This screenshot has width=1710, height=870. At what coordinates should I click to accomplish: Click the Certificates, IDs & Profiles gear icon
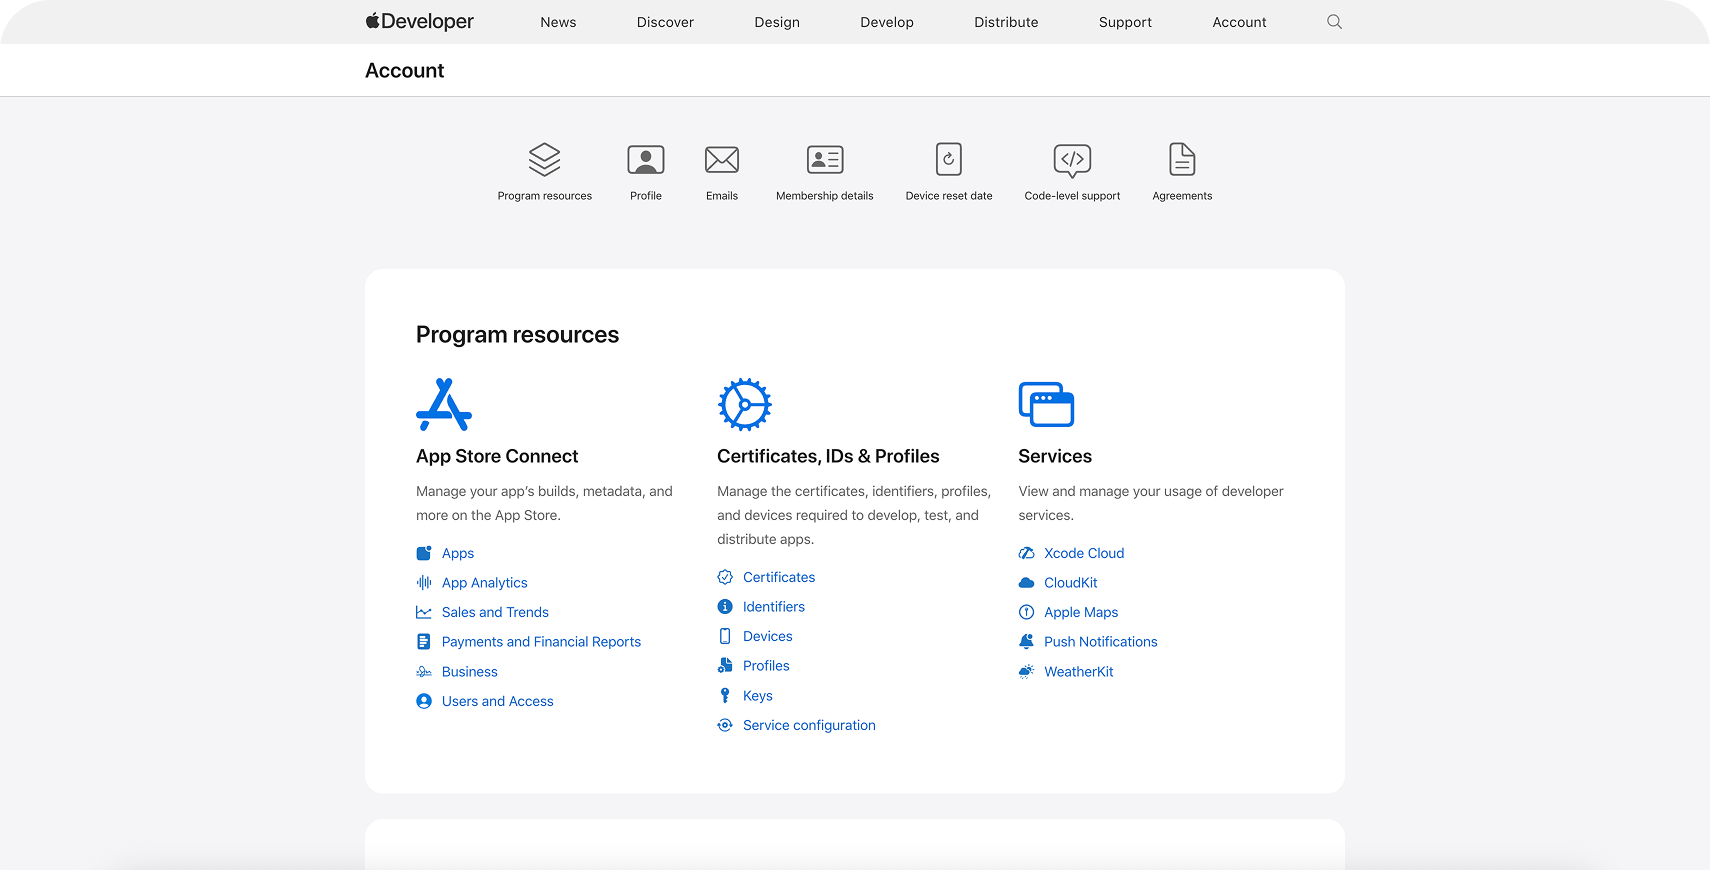tap(745, 404)
